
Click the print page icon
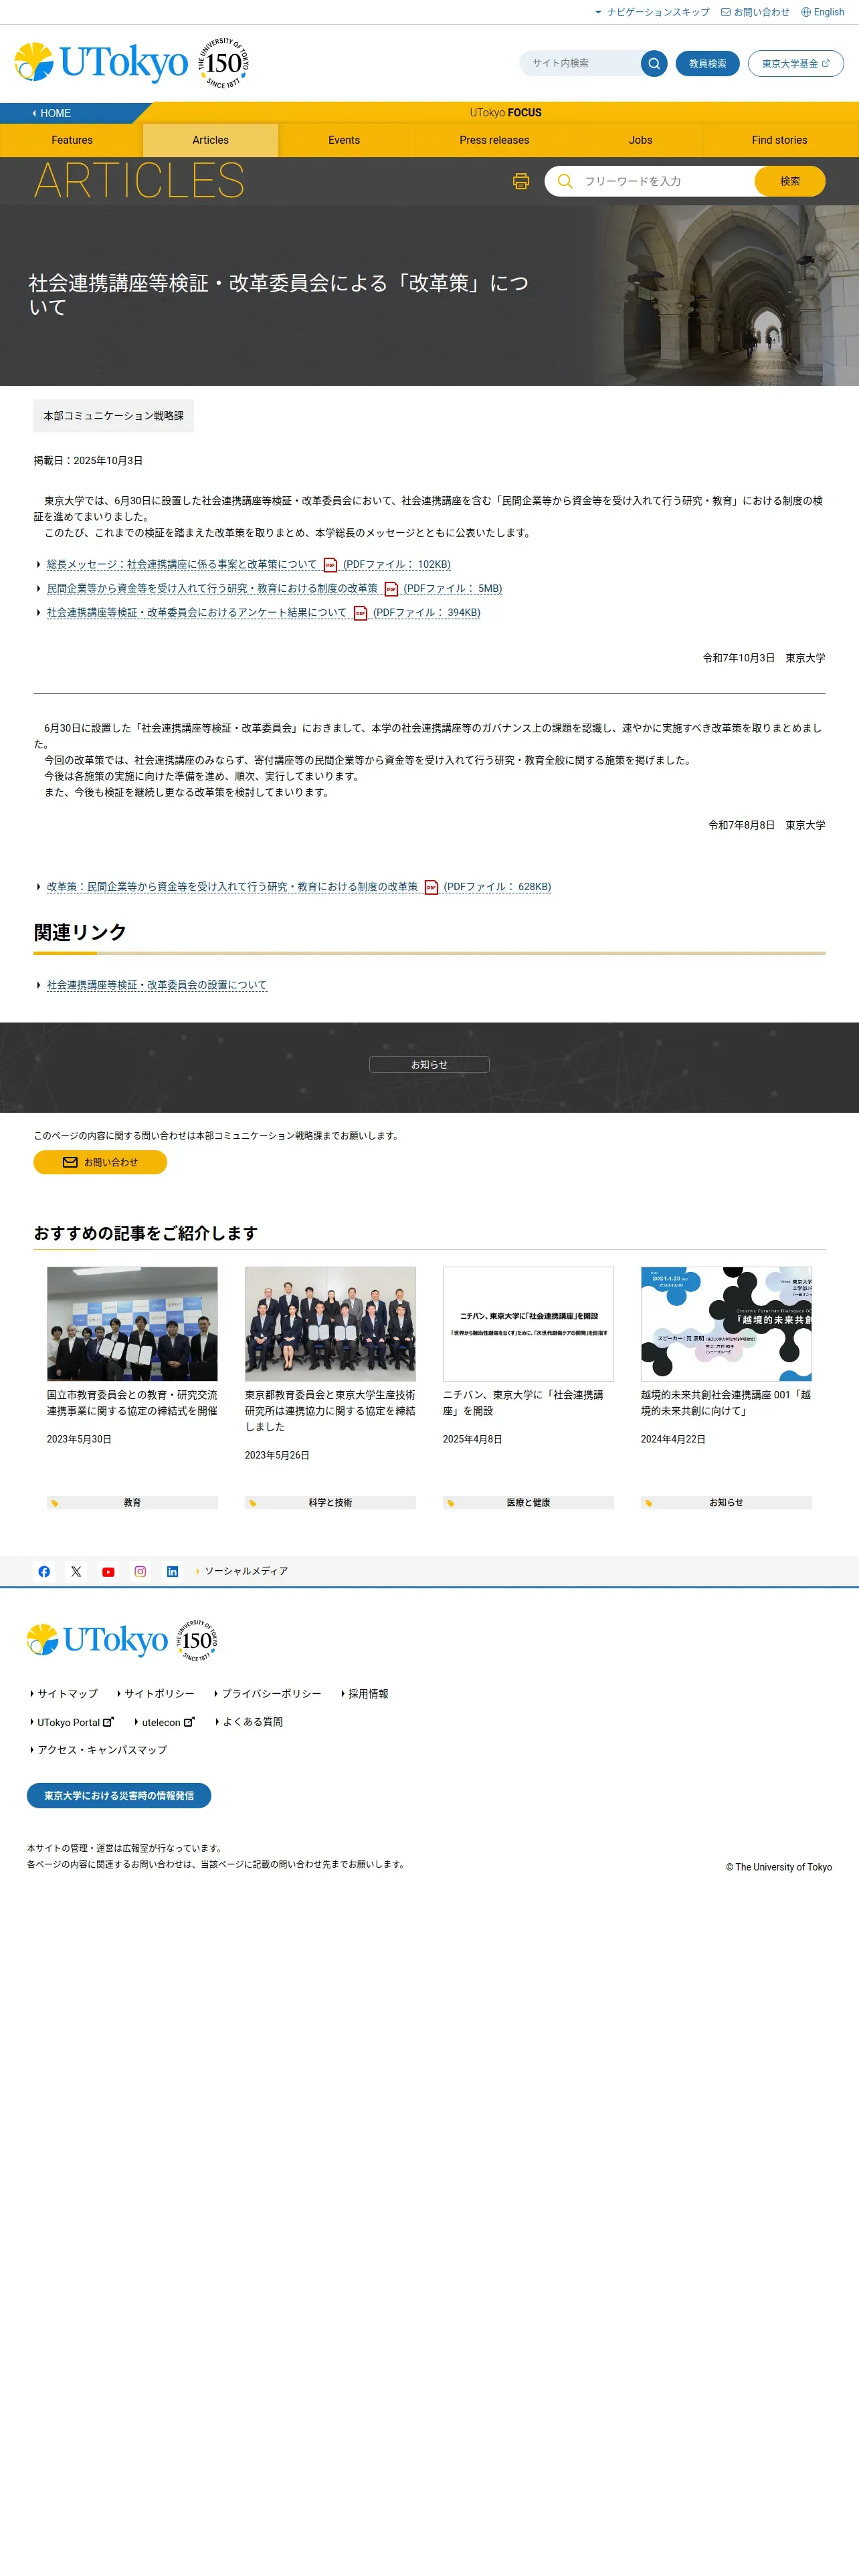pos(521,181)
